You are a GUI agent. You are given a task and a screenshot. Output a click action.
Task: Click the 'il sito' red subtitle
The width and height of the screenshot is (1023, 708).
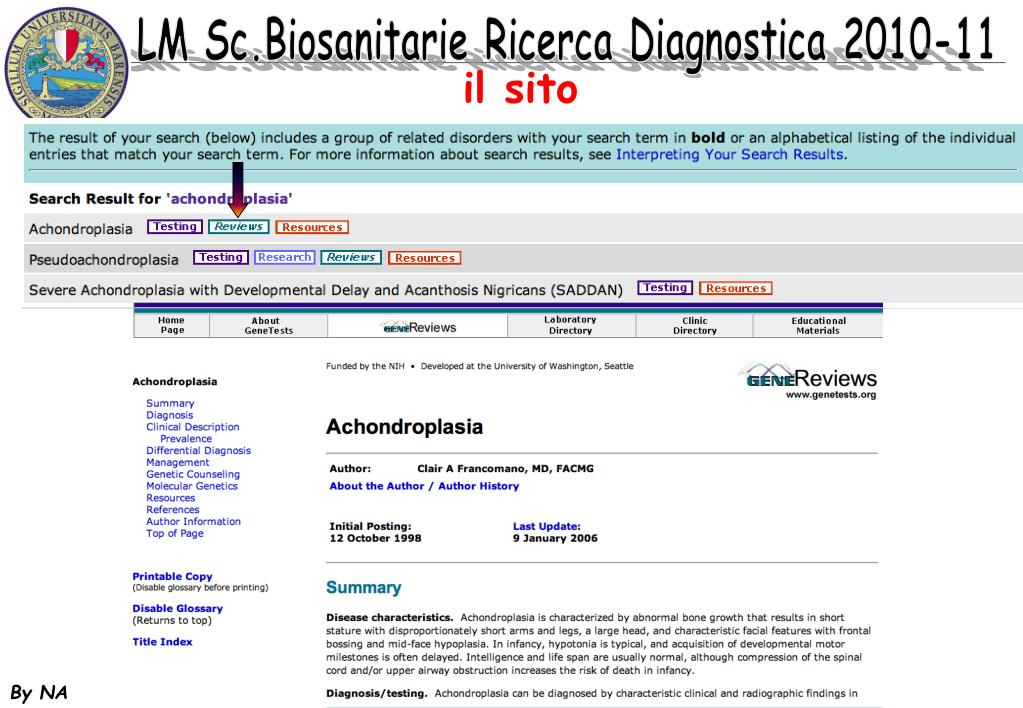point(521,88)
